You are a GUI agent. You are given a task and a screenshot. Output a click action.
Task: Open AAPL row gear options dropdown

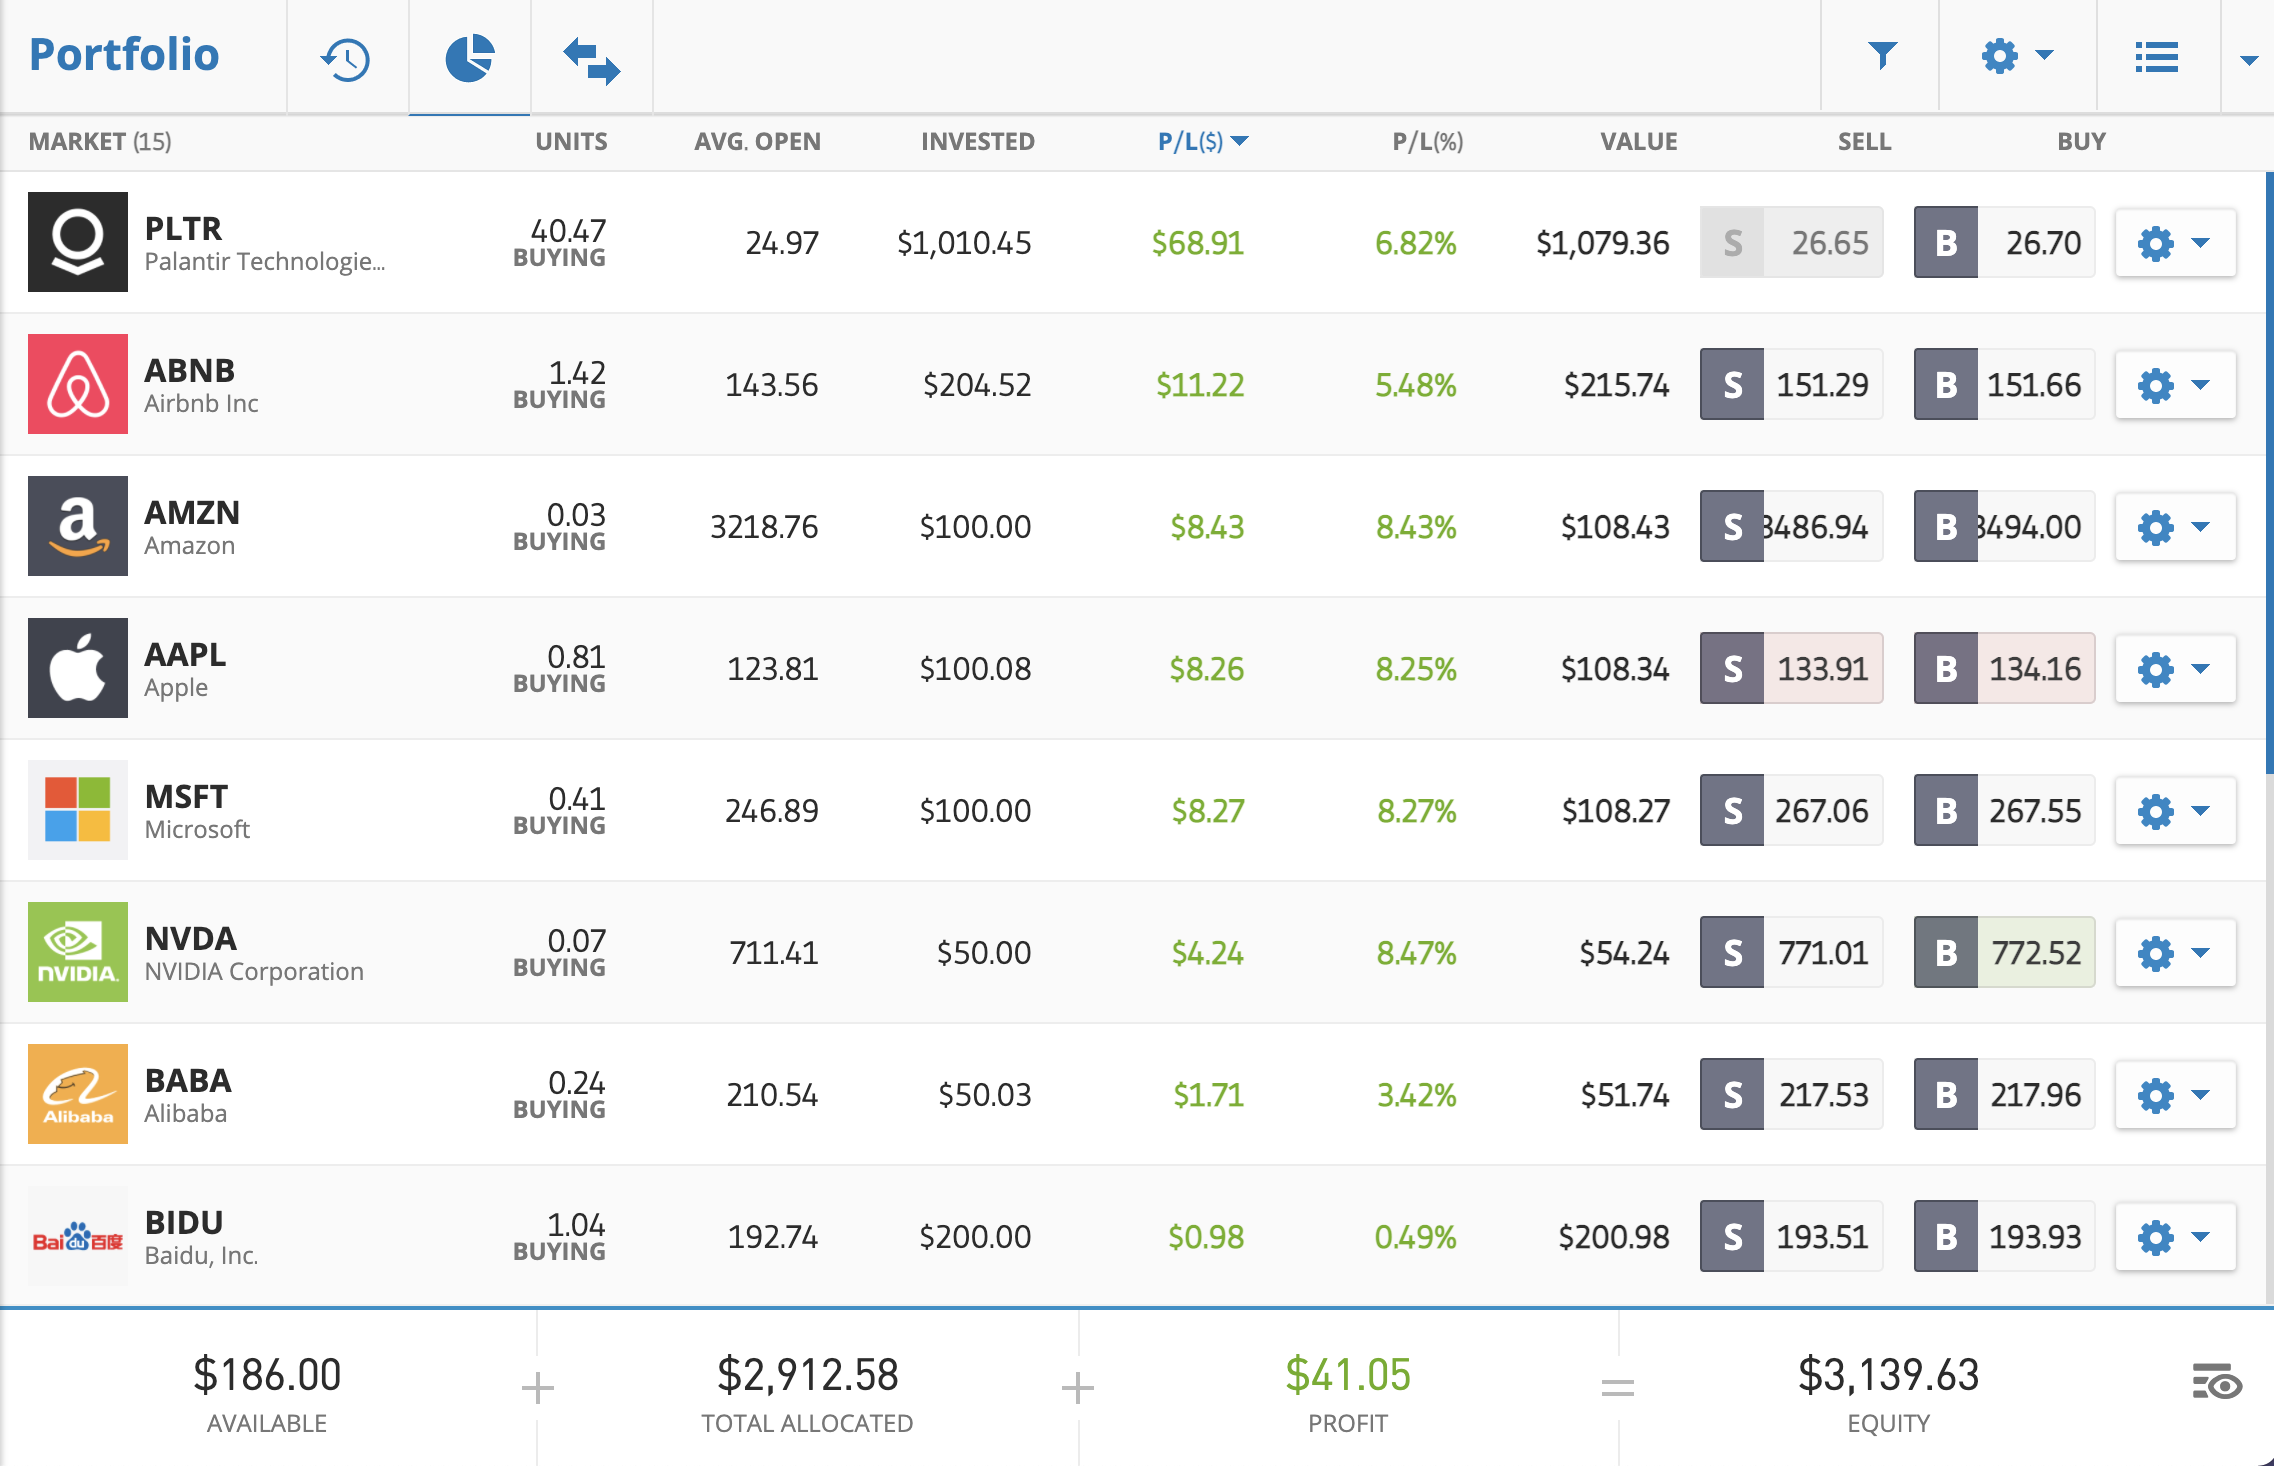coord(2175,668)
